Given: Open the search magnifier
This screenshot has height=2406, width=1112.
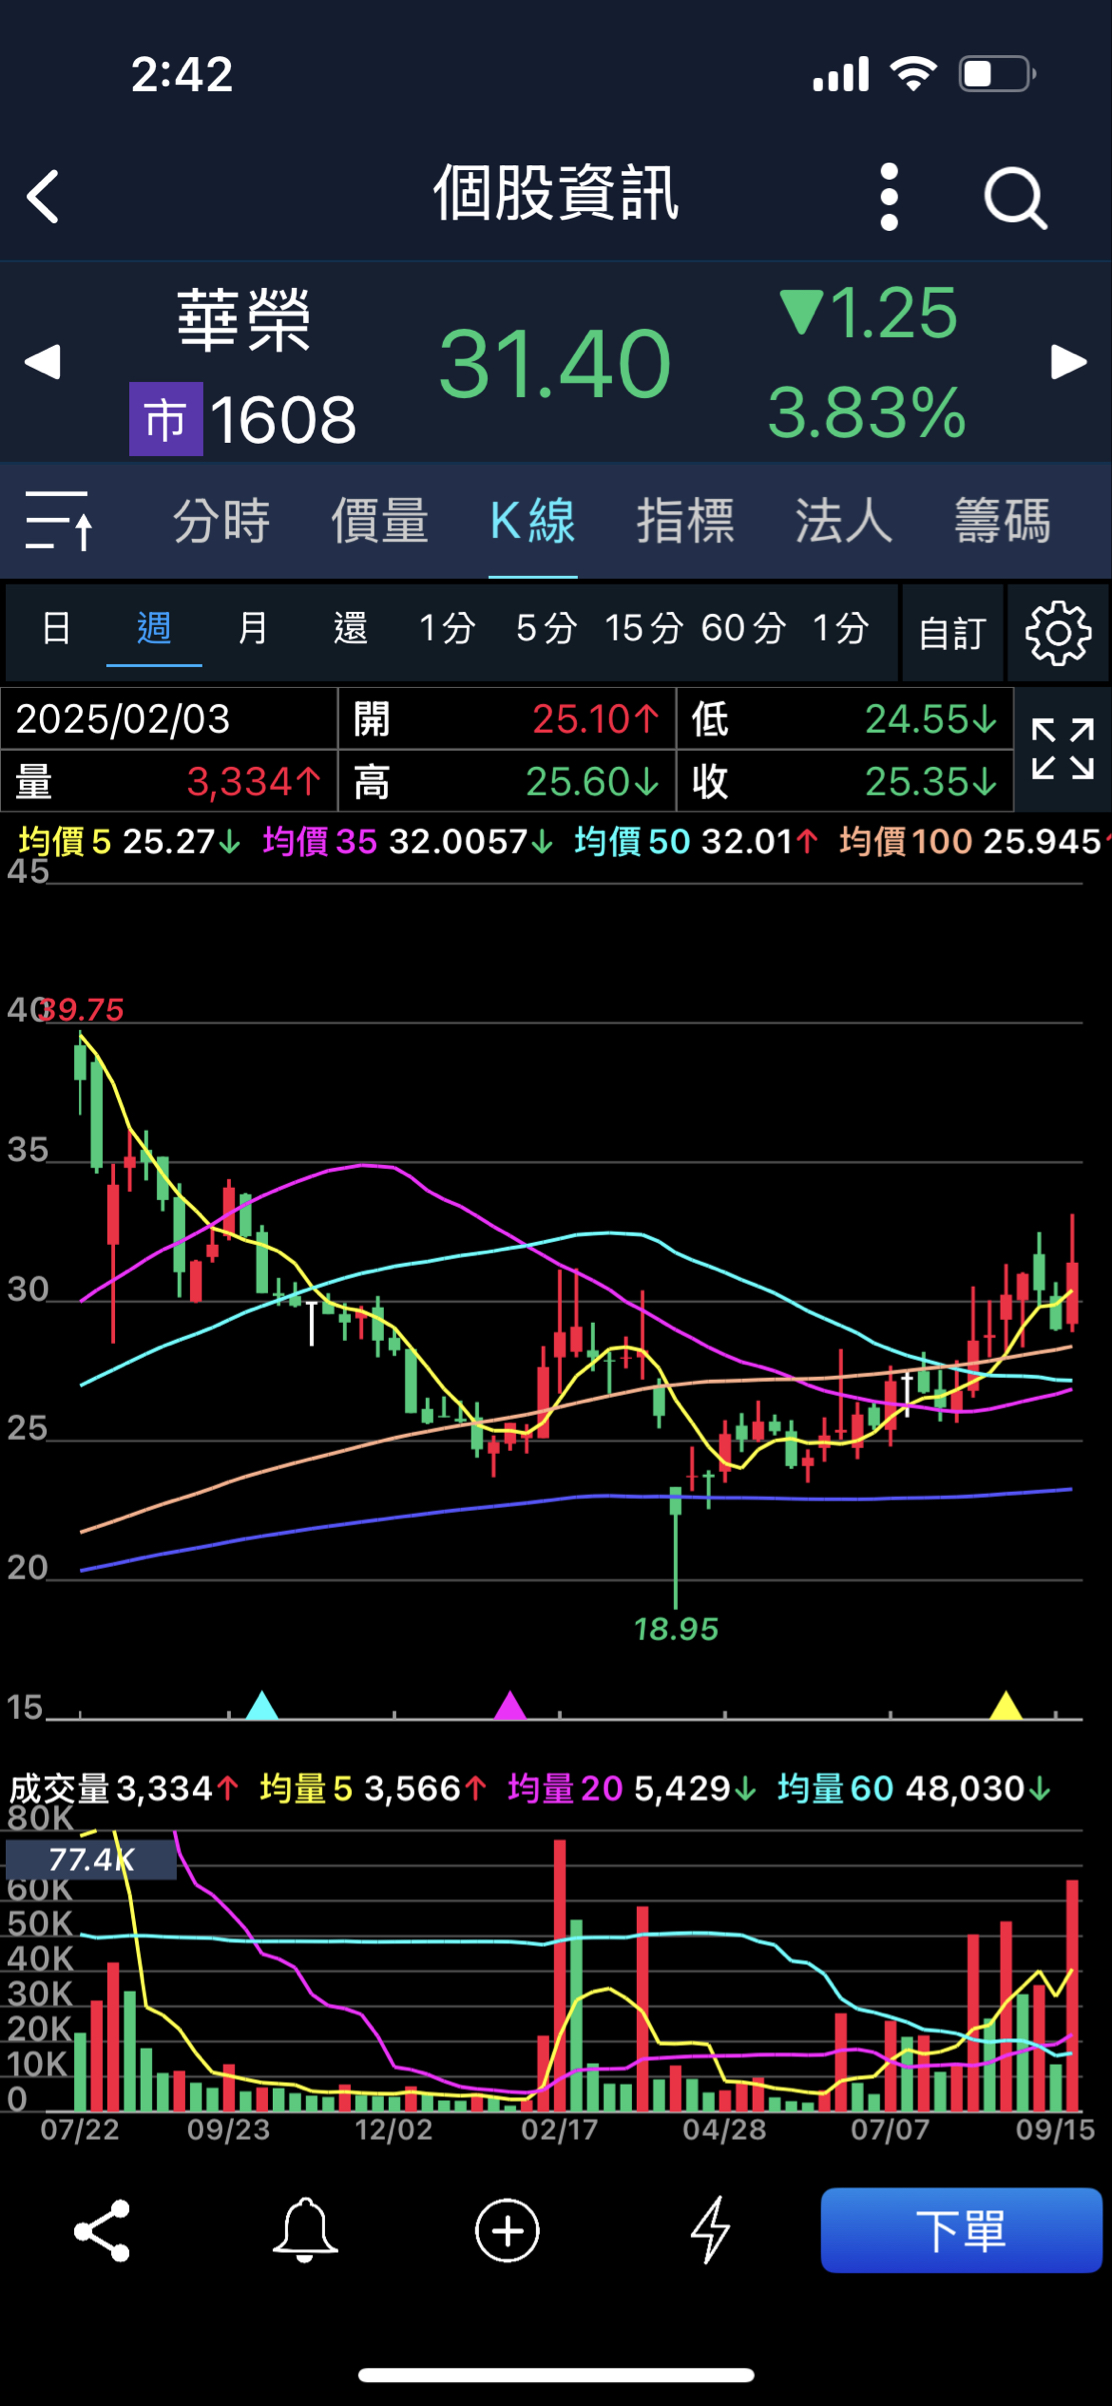Looking at the screenshot, I should pos(1015,198).
